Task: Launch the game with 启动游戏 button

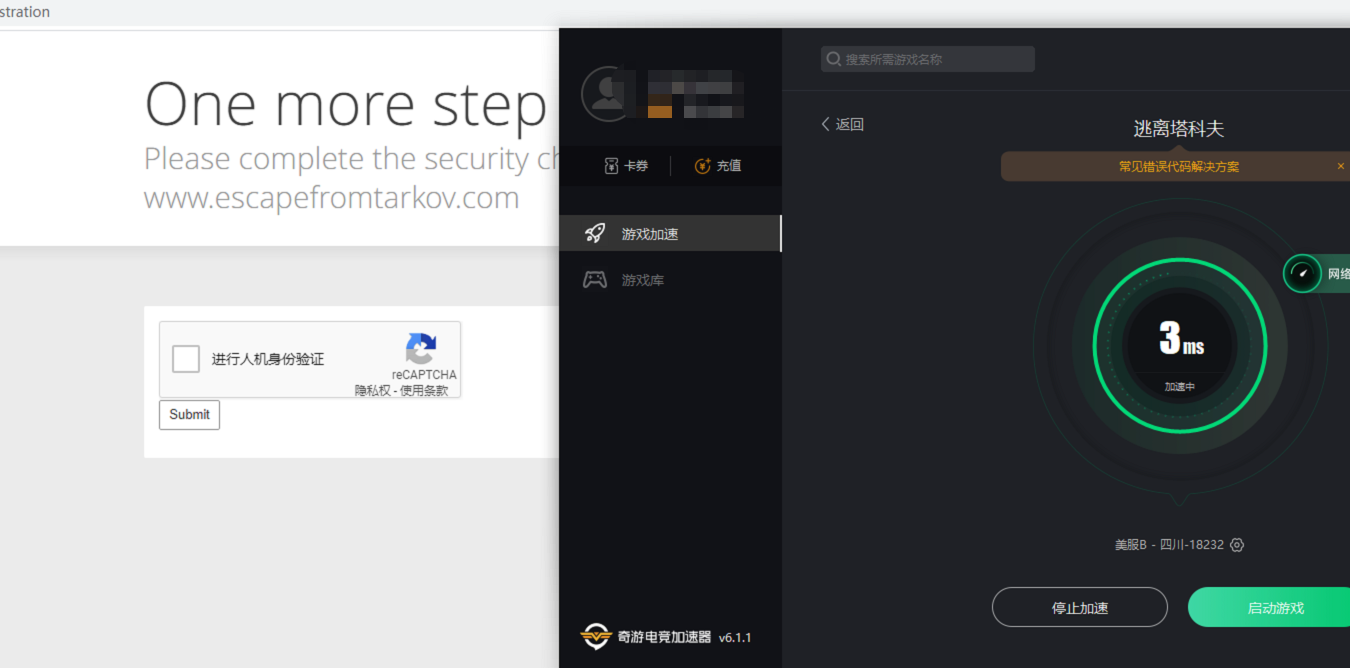Action: (x=1270, y=607)
